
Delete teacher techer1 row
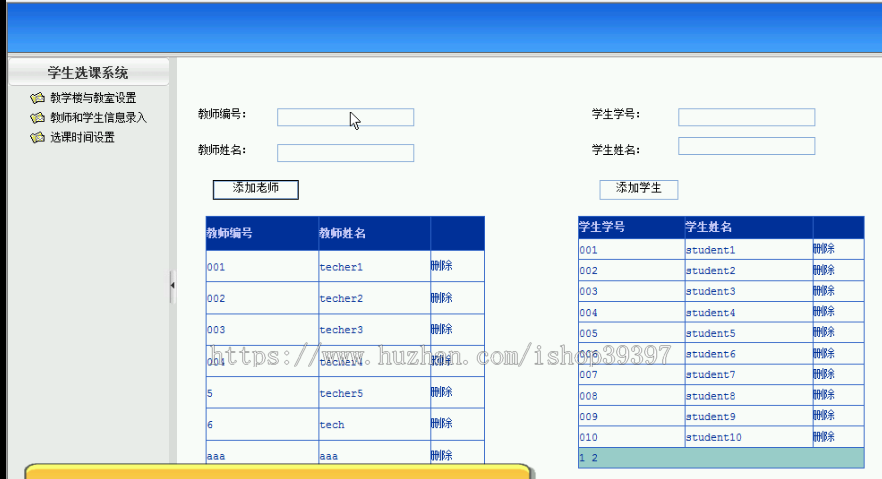[x=442, y=266]
